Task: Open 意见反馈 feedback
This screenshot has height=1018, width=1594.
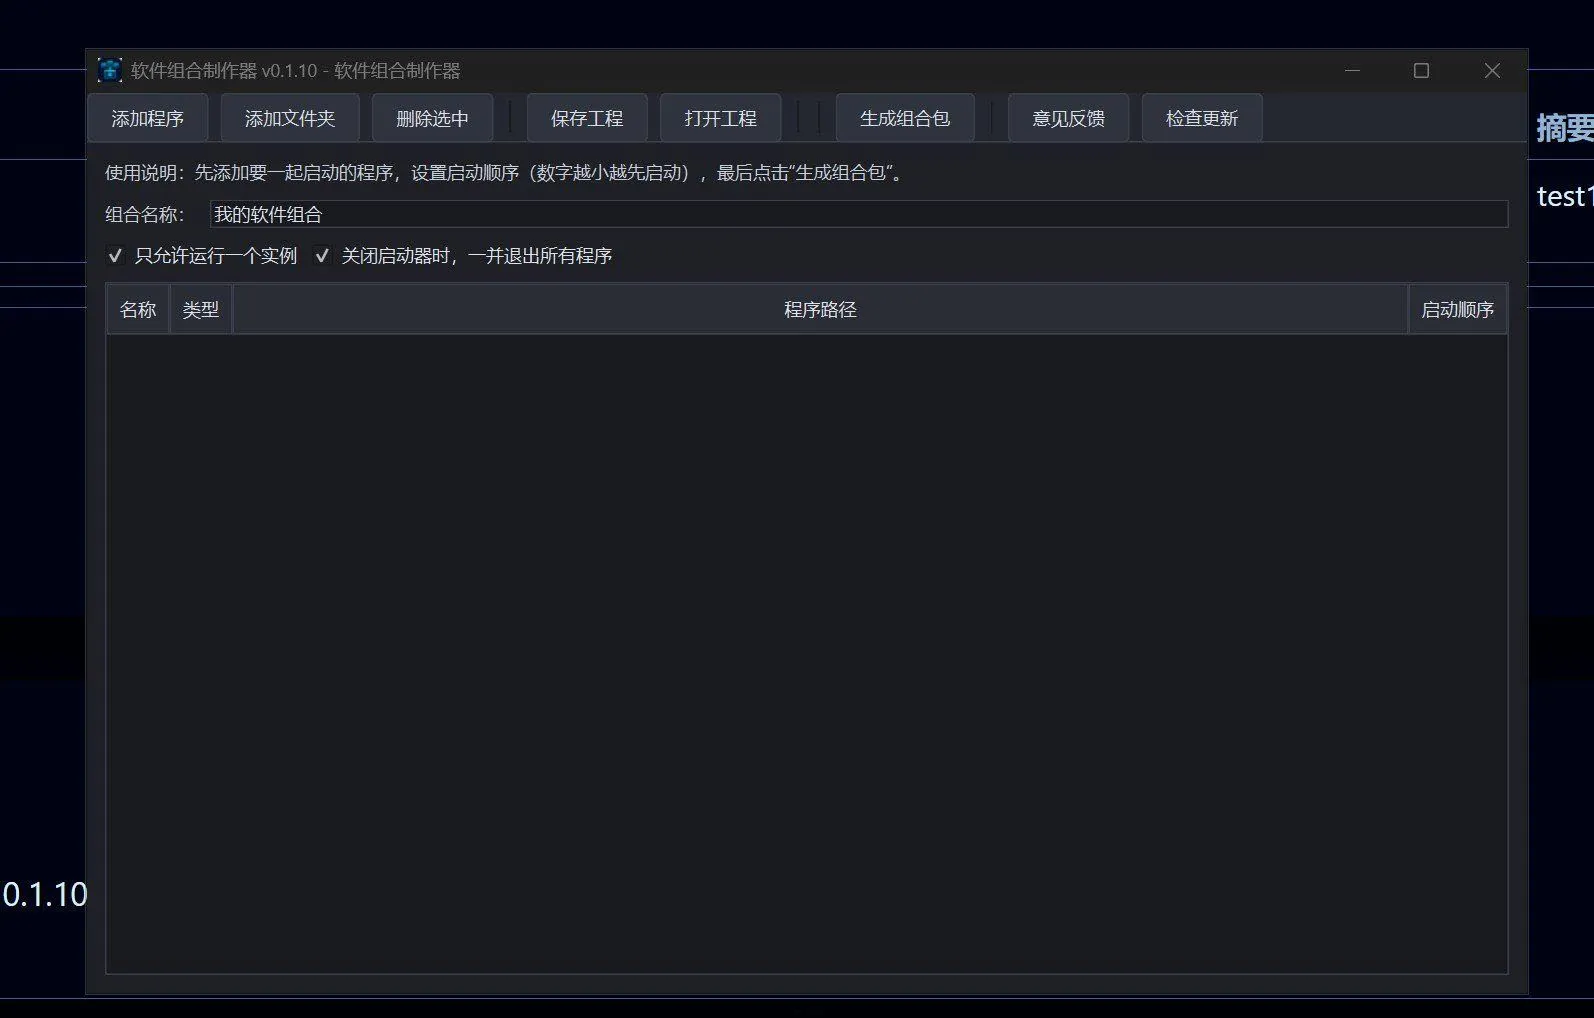Action: click(x=1068, y=118)
